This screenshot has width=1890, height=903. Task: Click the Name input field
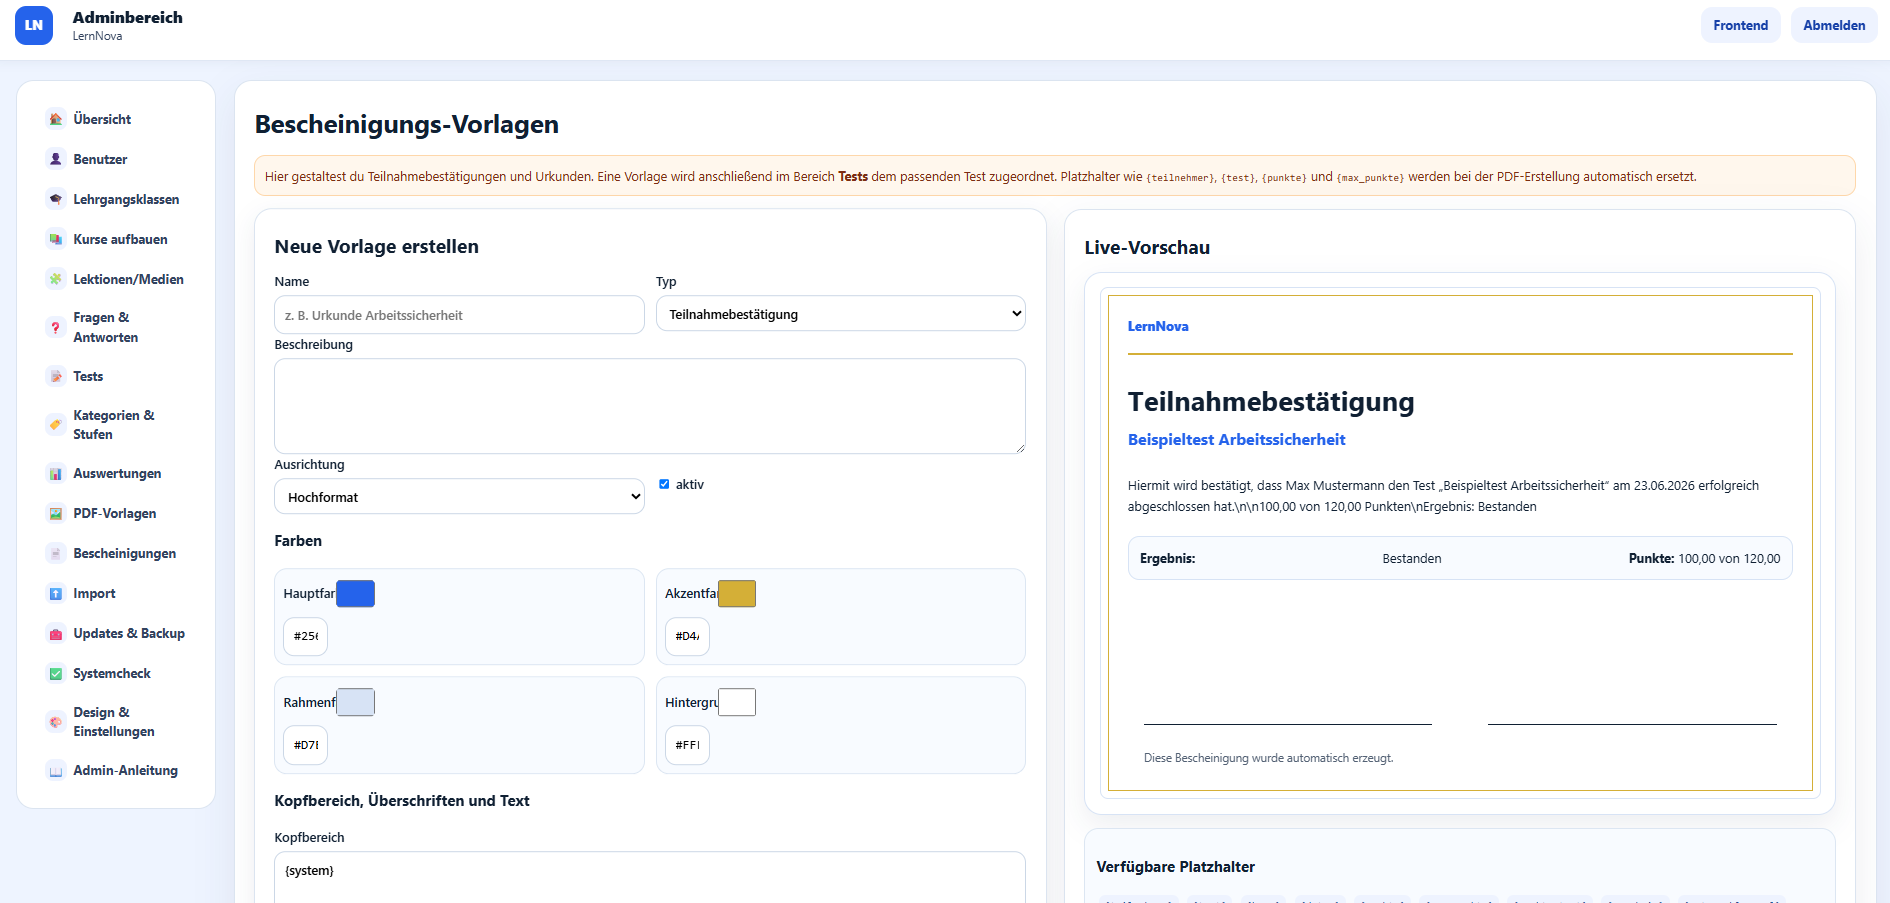(x=459, y=315)
